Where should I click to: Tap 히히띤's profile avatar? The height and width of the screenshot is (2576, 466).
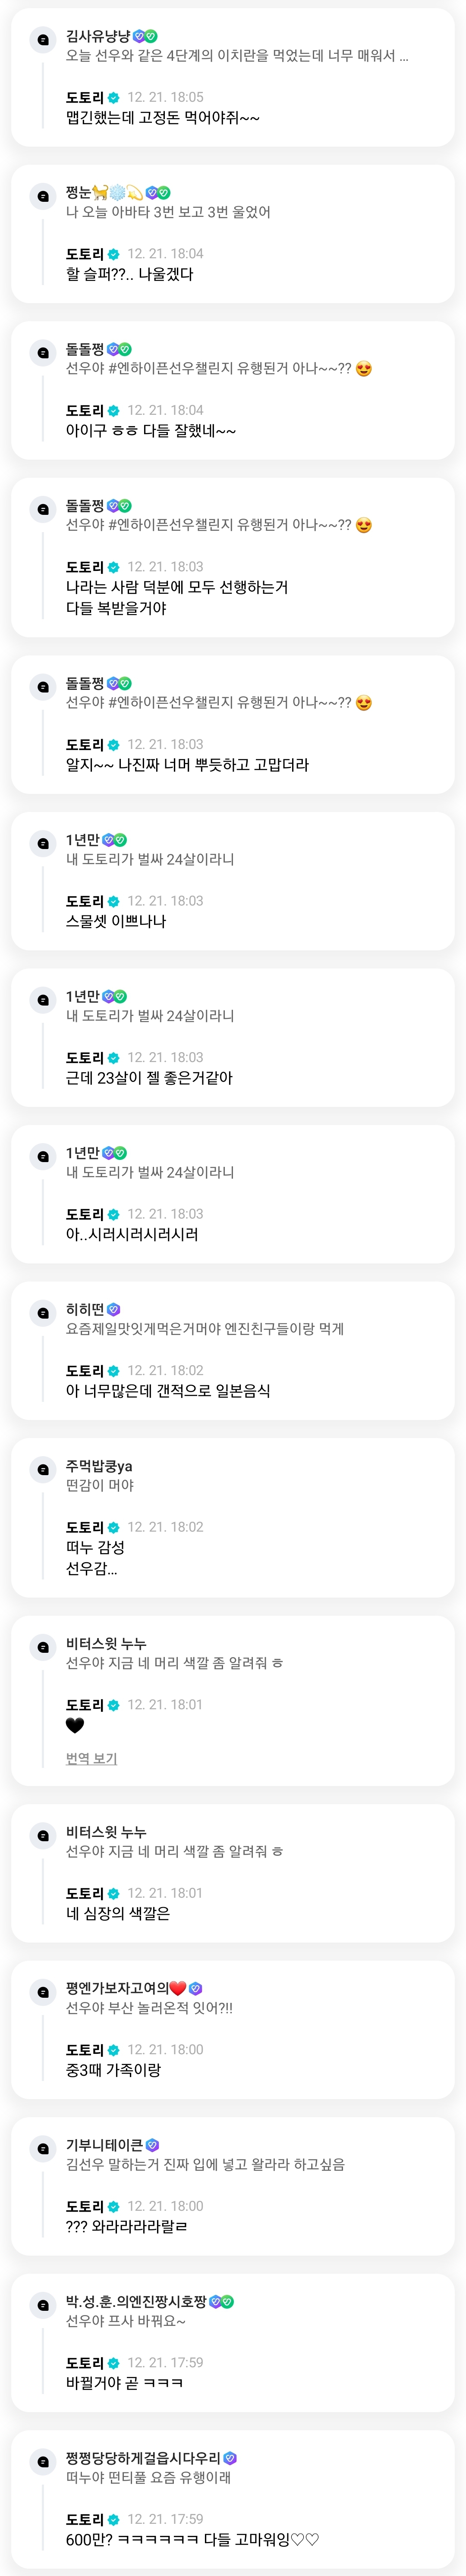pyautogui.click(x=42, y=1313)
